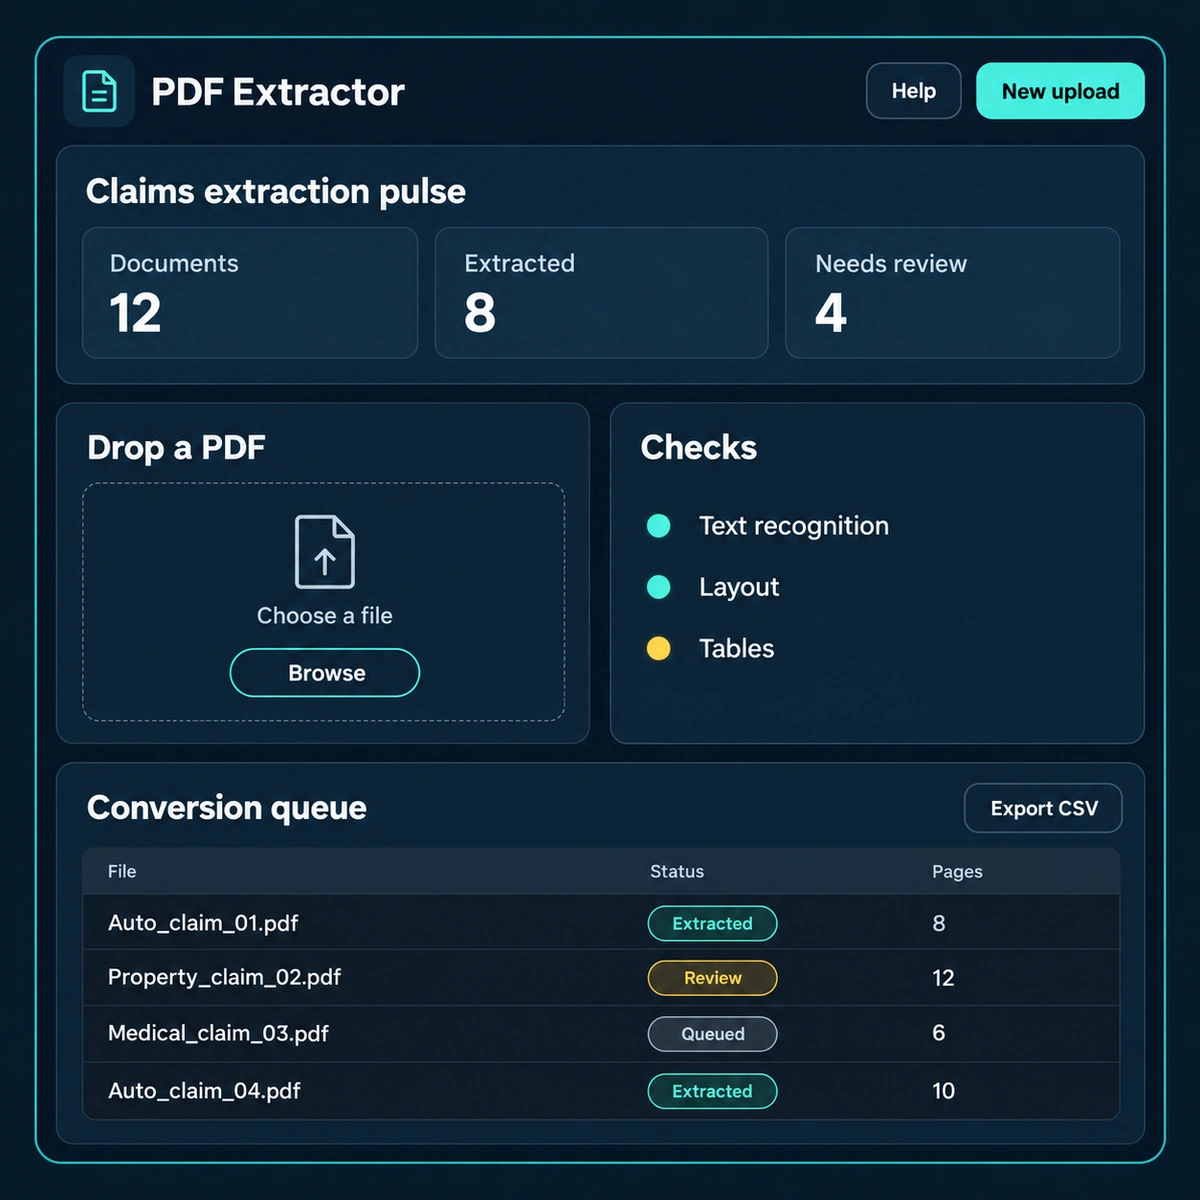1200x1200 pixels.
Task: Click the PDF Extractor app title
Action: 278,92
